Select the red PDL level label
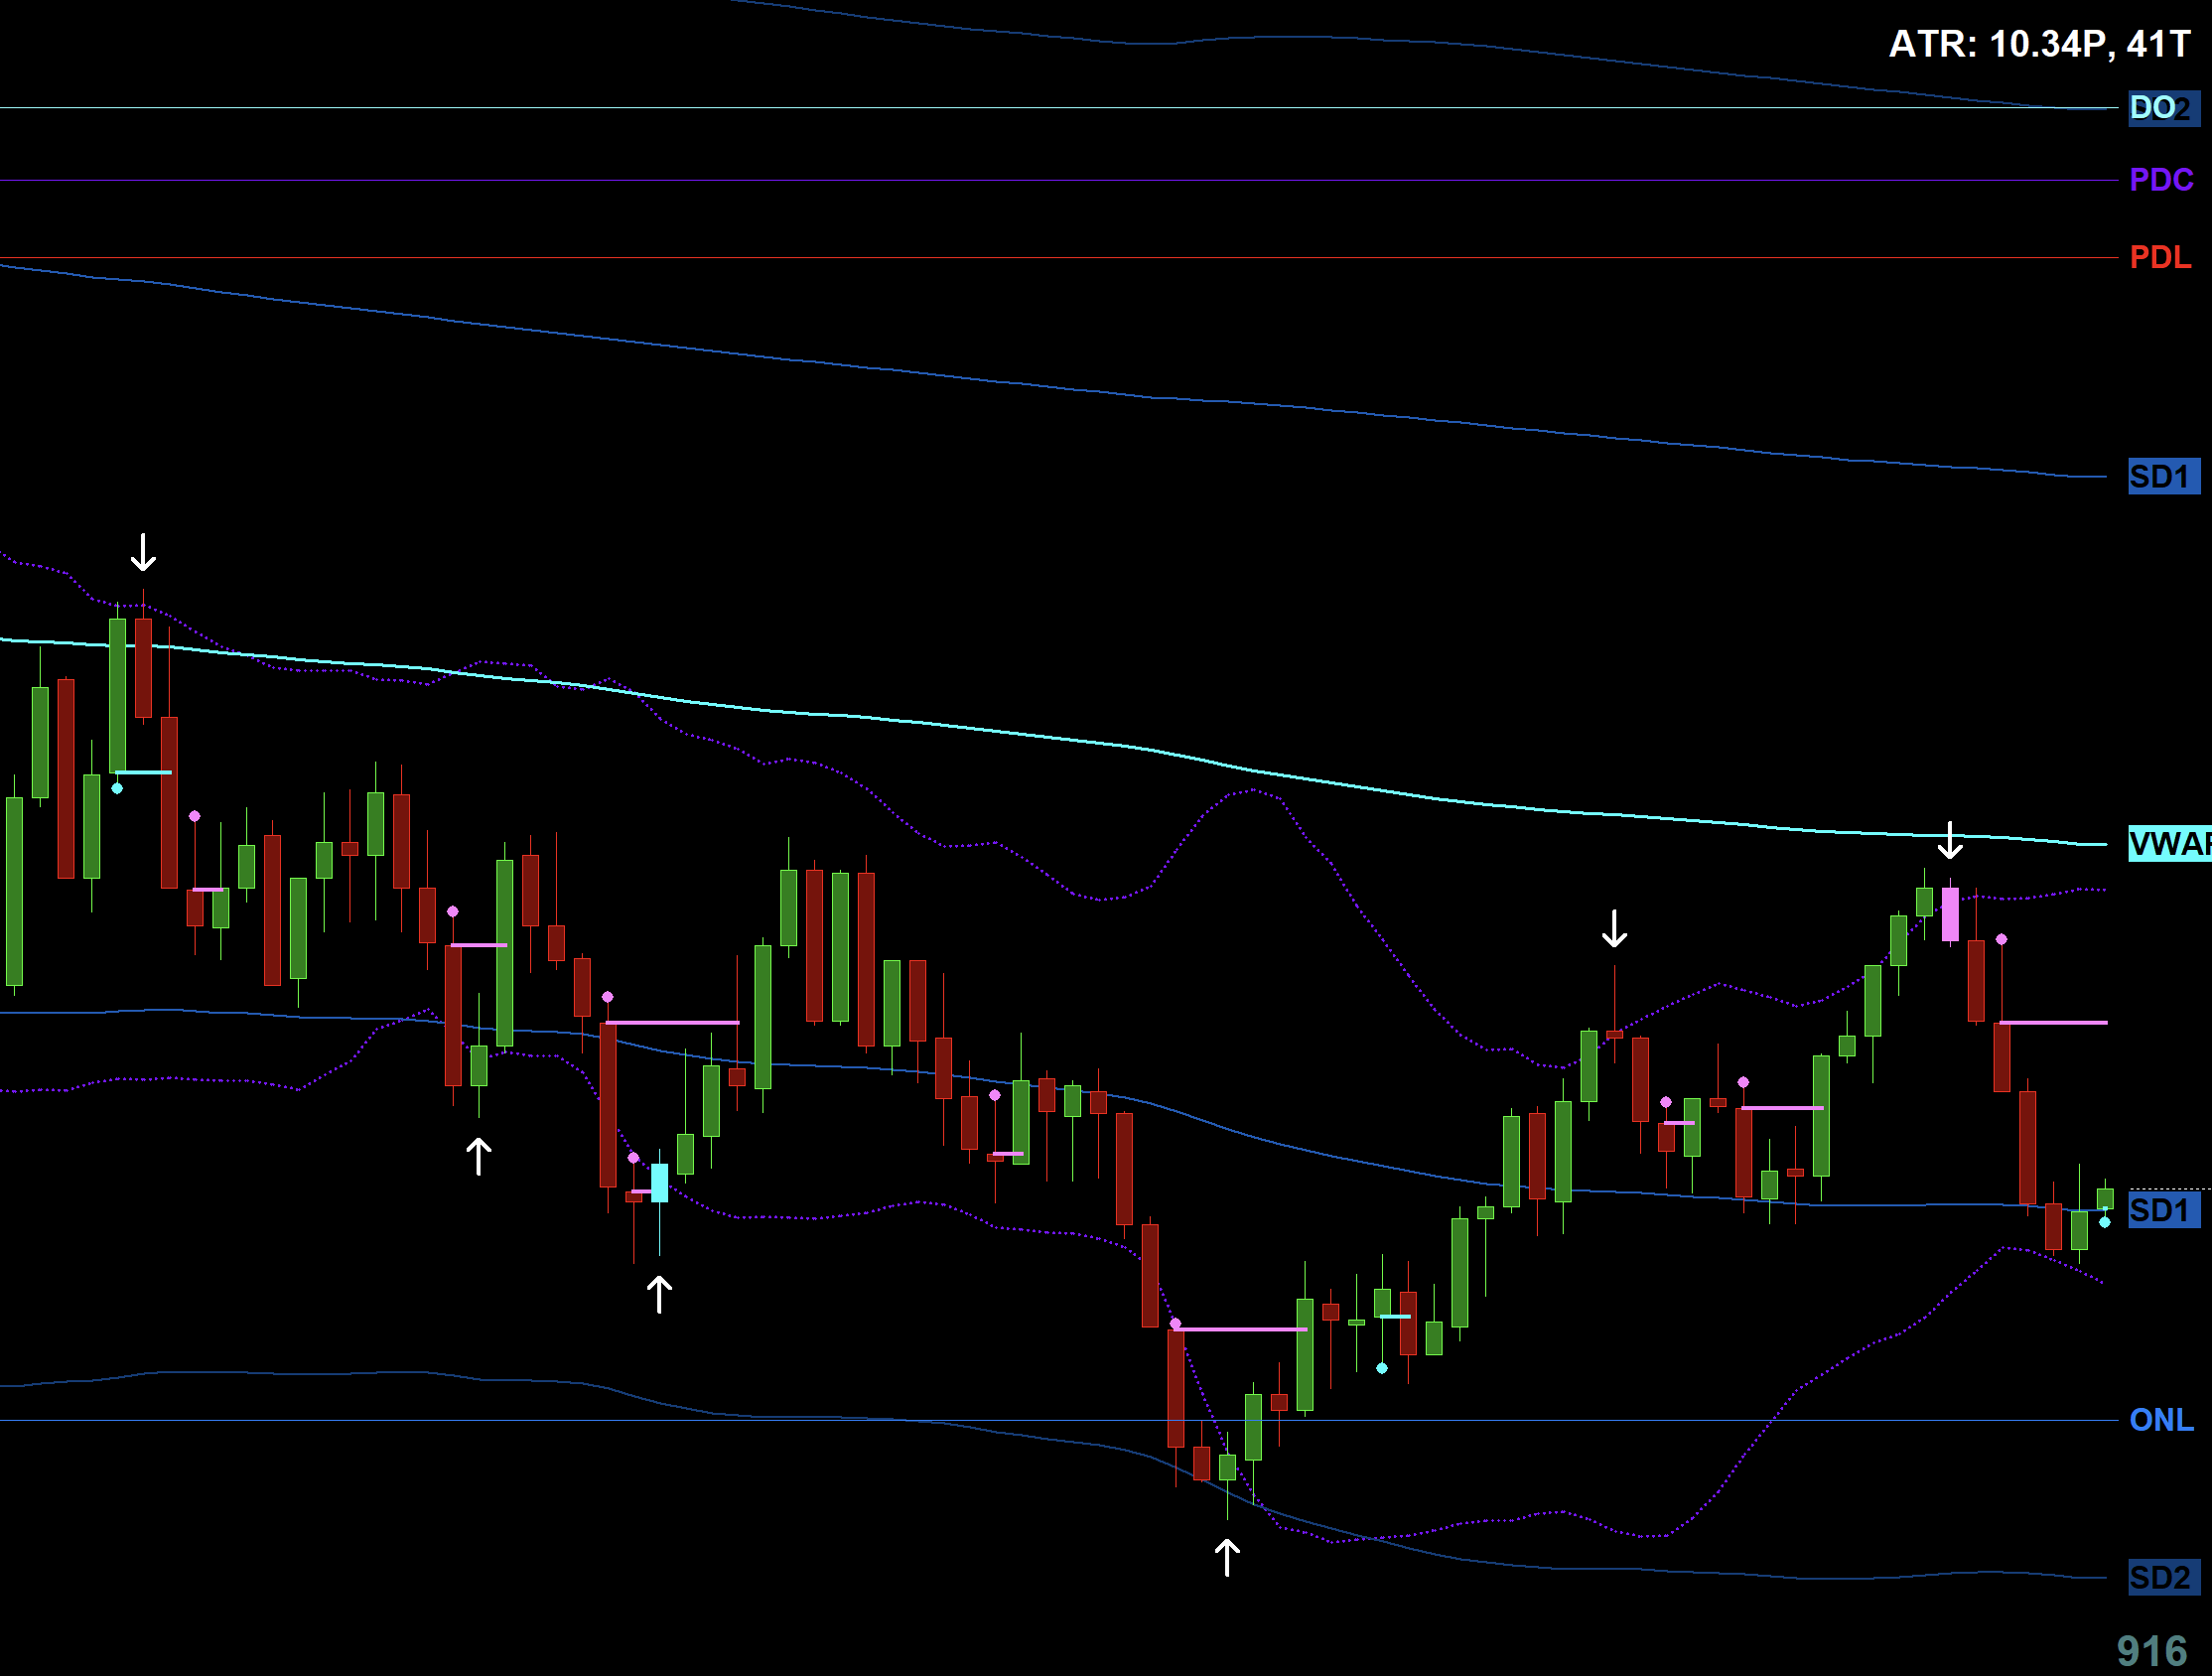This screenshot has width=2212, height=1676. click(2160, 258)
